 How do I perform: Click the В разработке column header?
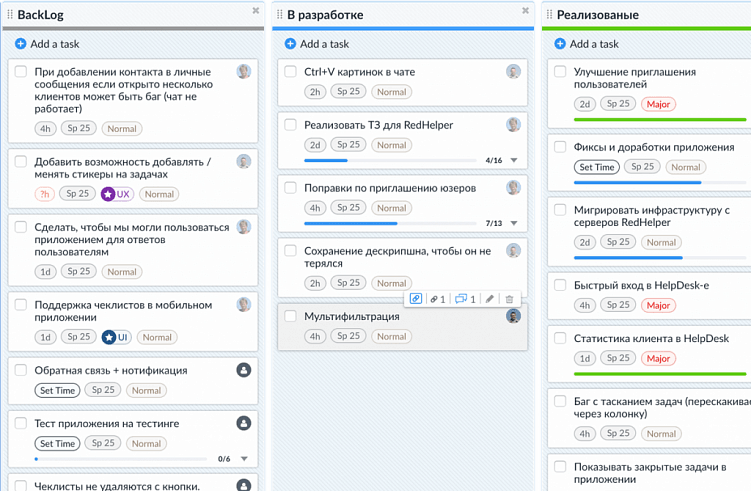pyautogui.click(x=325, y=15)
